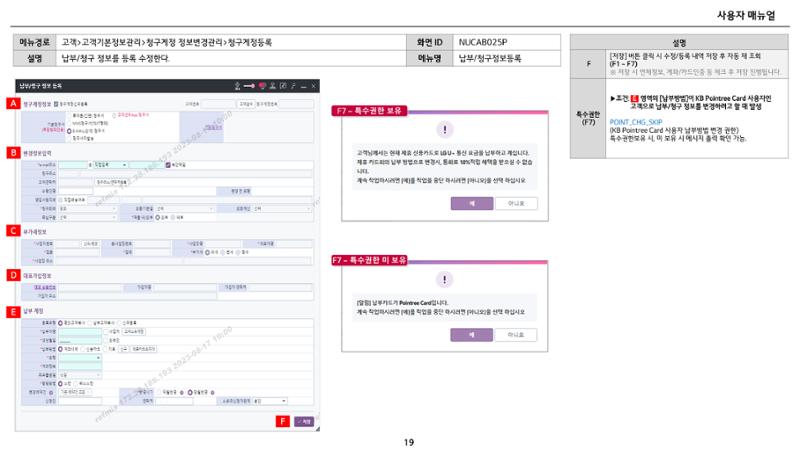Viewport: 800px width, 450px height.
Task: Select the currently filled radio in 청구서 유형 group
Action: (x=69, y=131)
